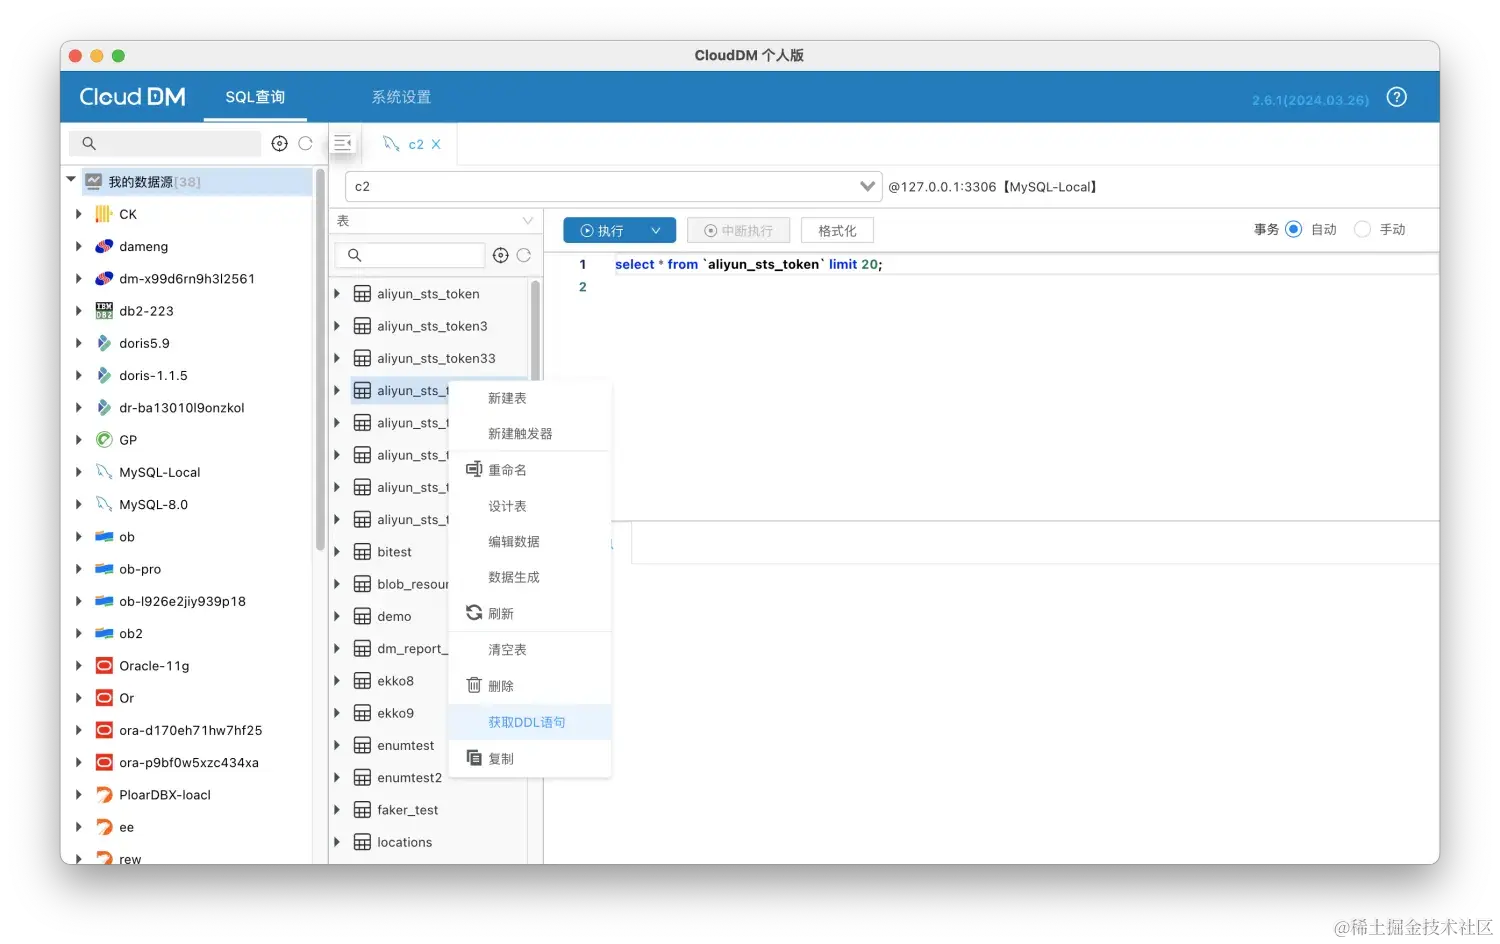Refresh the table list icon

[x=524, y=255]
